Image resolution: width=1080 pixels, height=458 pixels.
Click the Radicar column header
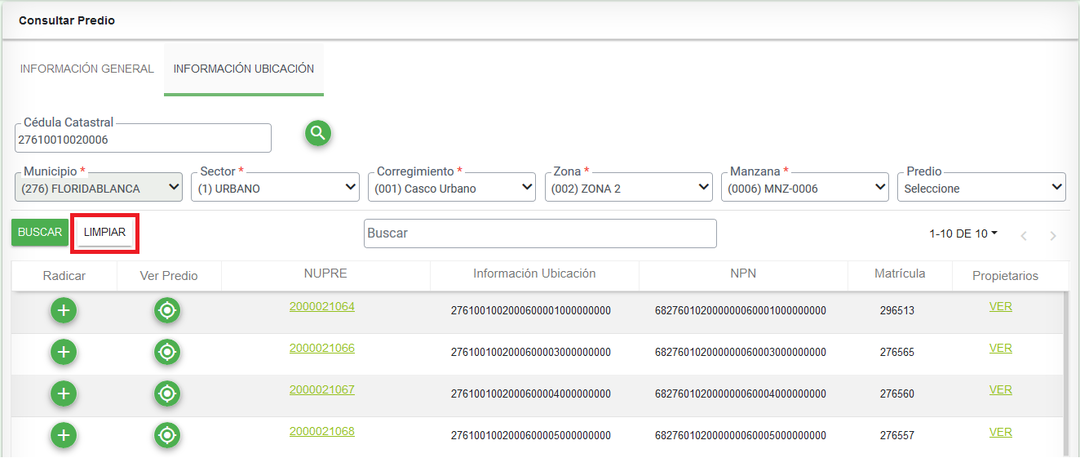click(x=64, y=275)
